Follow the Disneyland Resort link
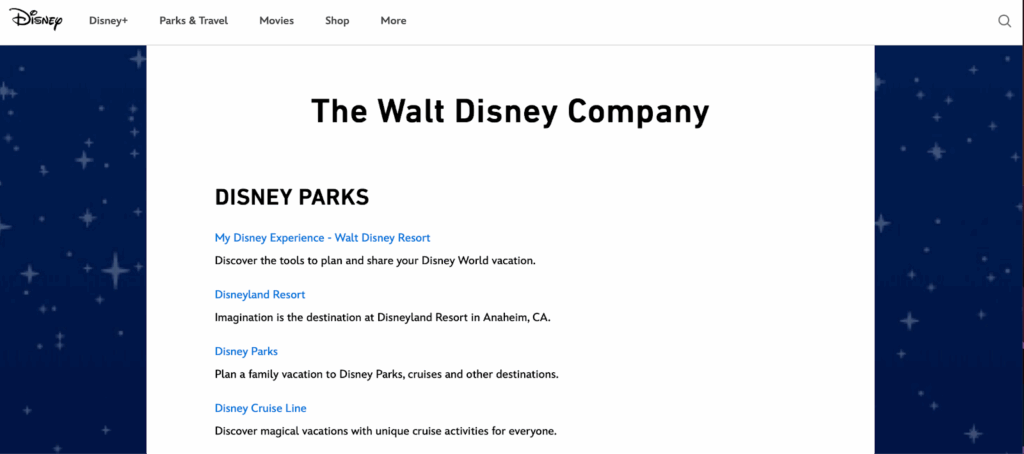The width and height of the screenshot is (1024, 454). 260,295
